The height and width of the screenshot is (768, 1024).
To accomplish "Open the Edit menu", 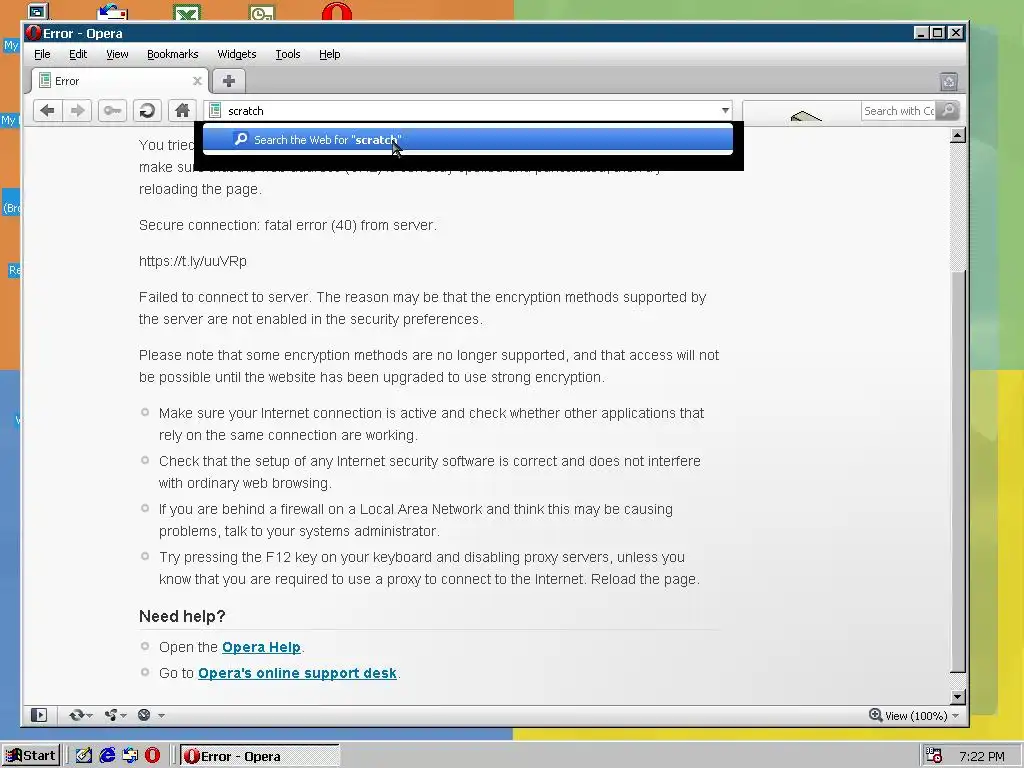I will [x=78, y=54].
